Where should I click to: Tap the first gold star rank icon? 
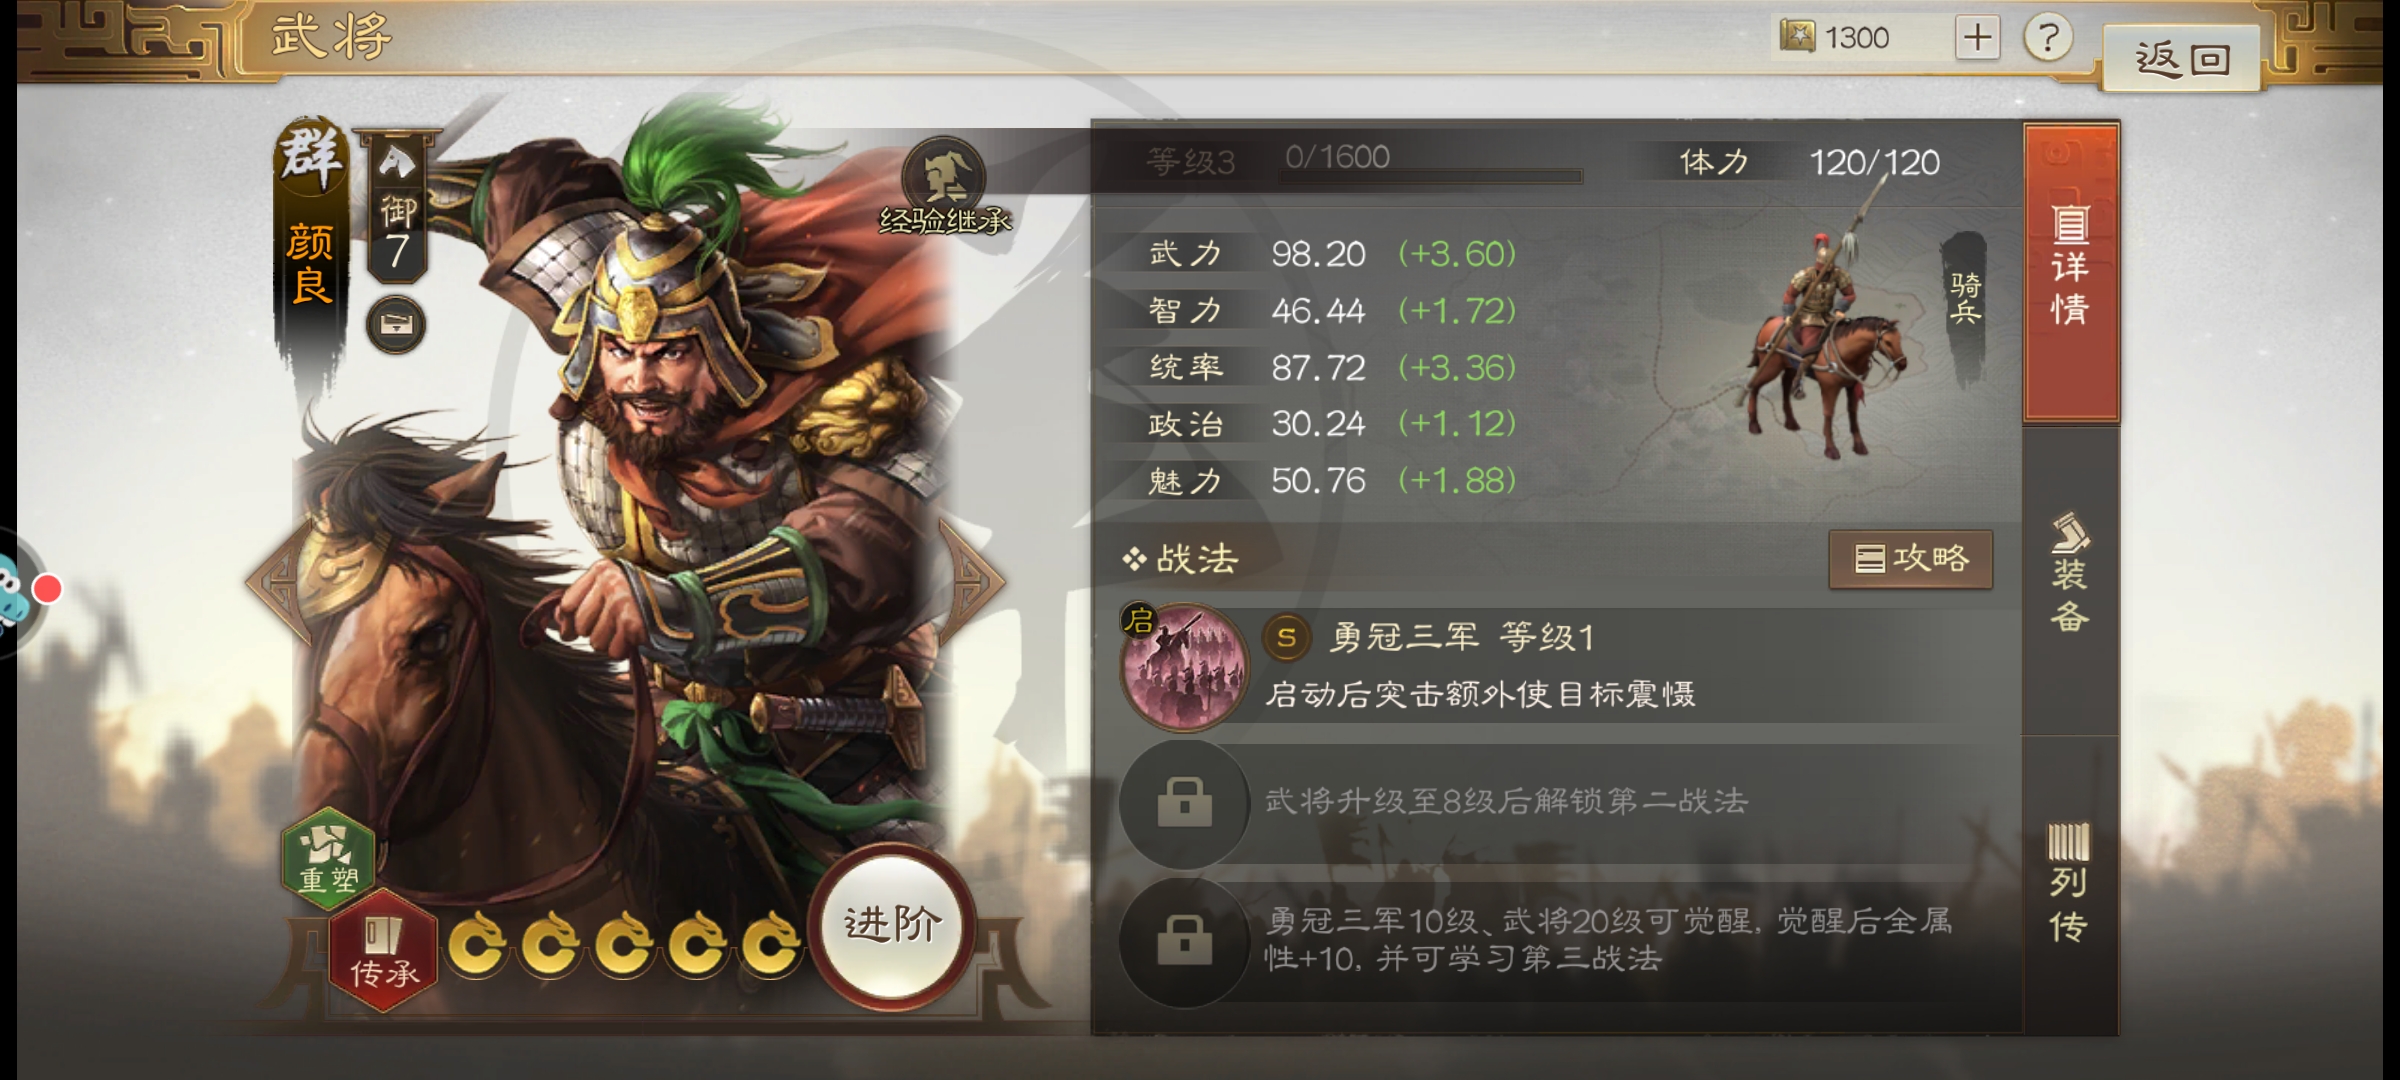pyautogui.click(x=477, y=942)
